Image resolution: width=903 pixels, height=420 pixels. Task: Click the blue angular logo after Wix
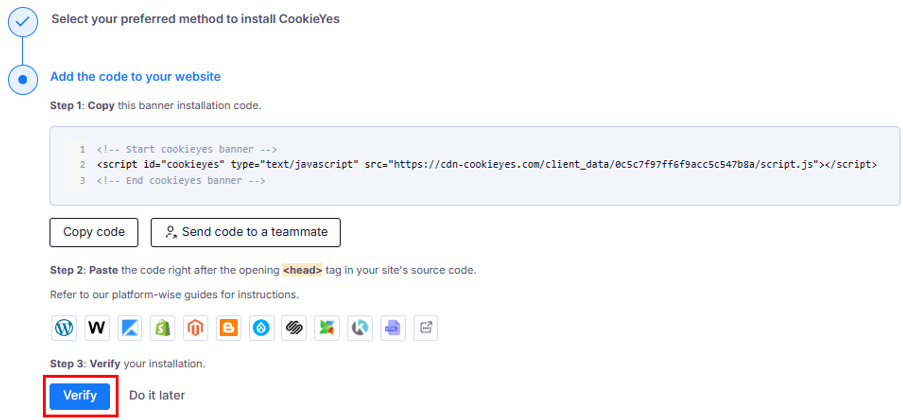point(130,327)
